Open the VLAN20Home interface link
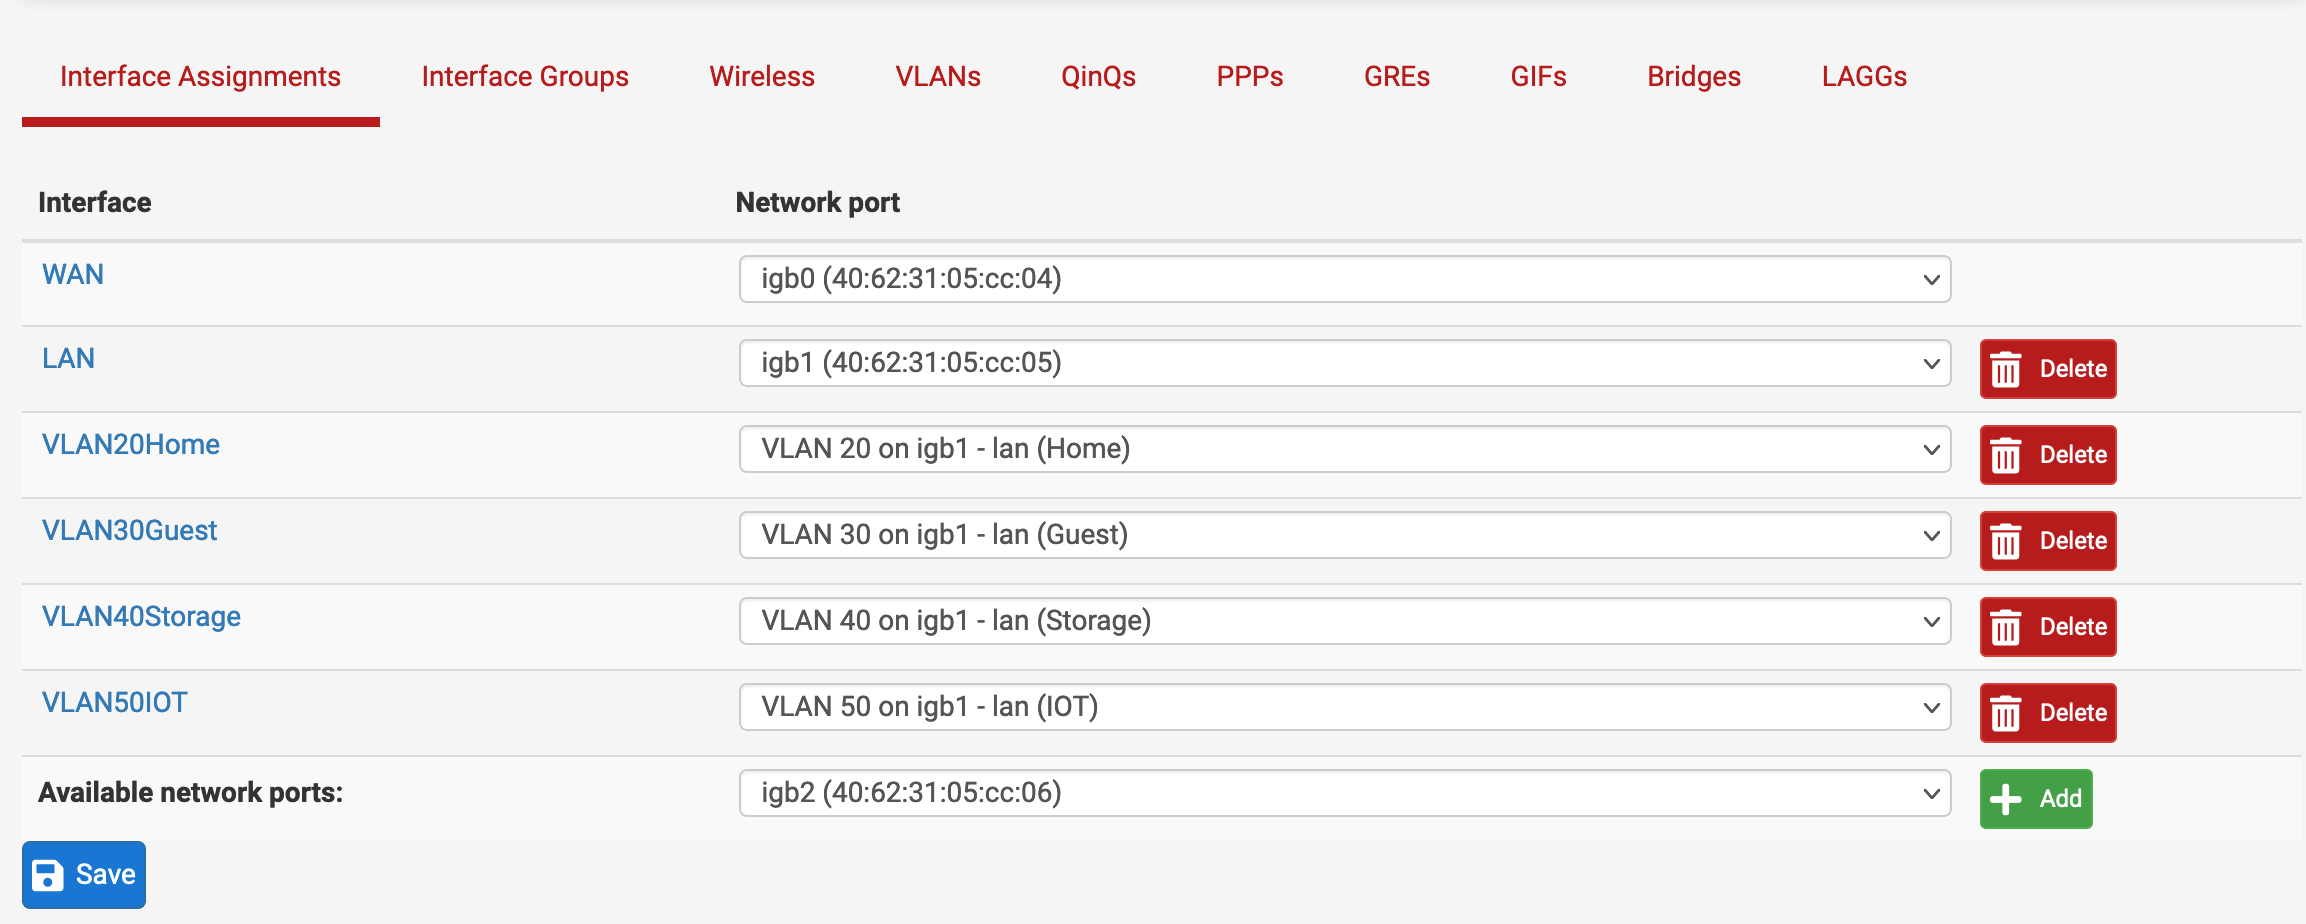Viewport: 2306px width, 924px height. click(131, 445)
